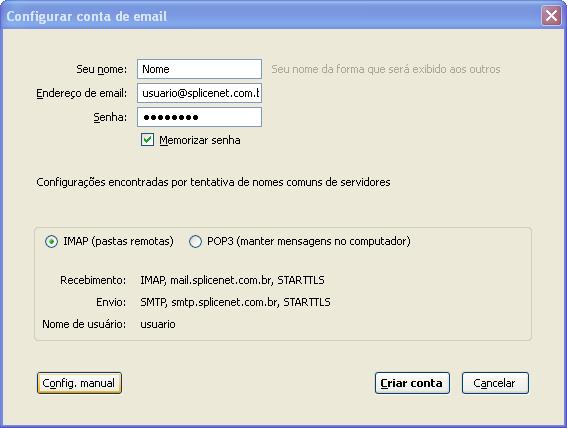Cancel the email account setup
The image size is (567, 428).
tap(495, 383)
